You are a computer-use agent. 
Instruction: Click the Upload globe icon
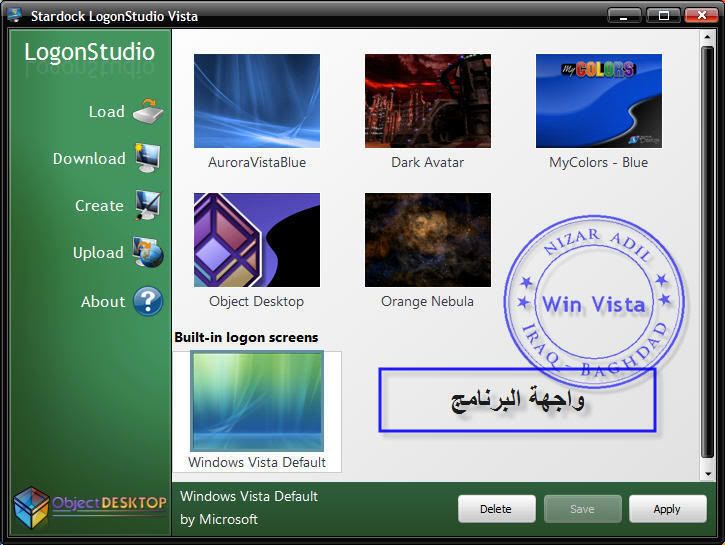point(148,252)
